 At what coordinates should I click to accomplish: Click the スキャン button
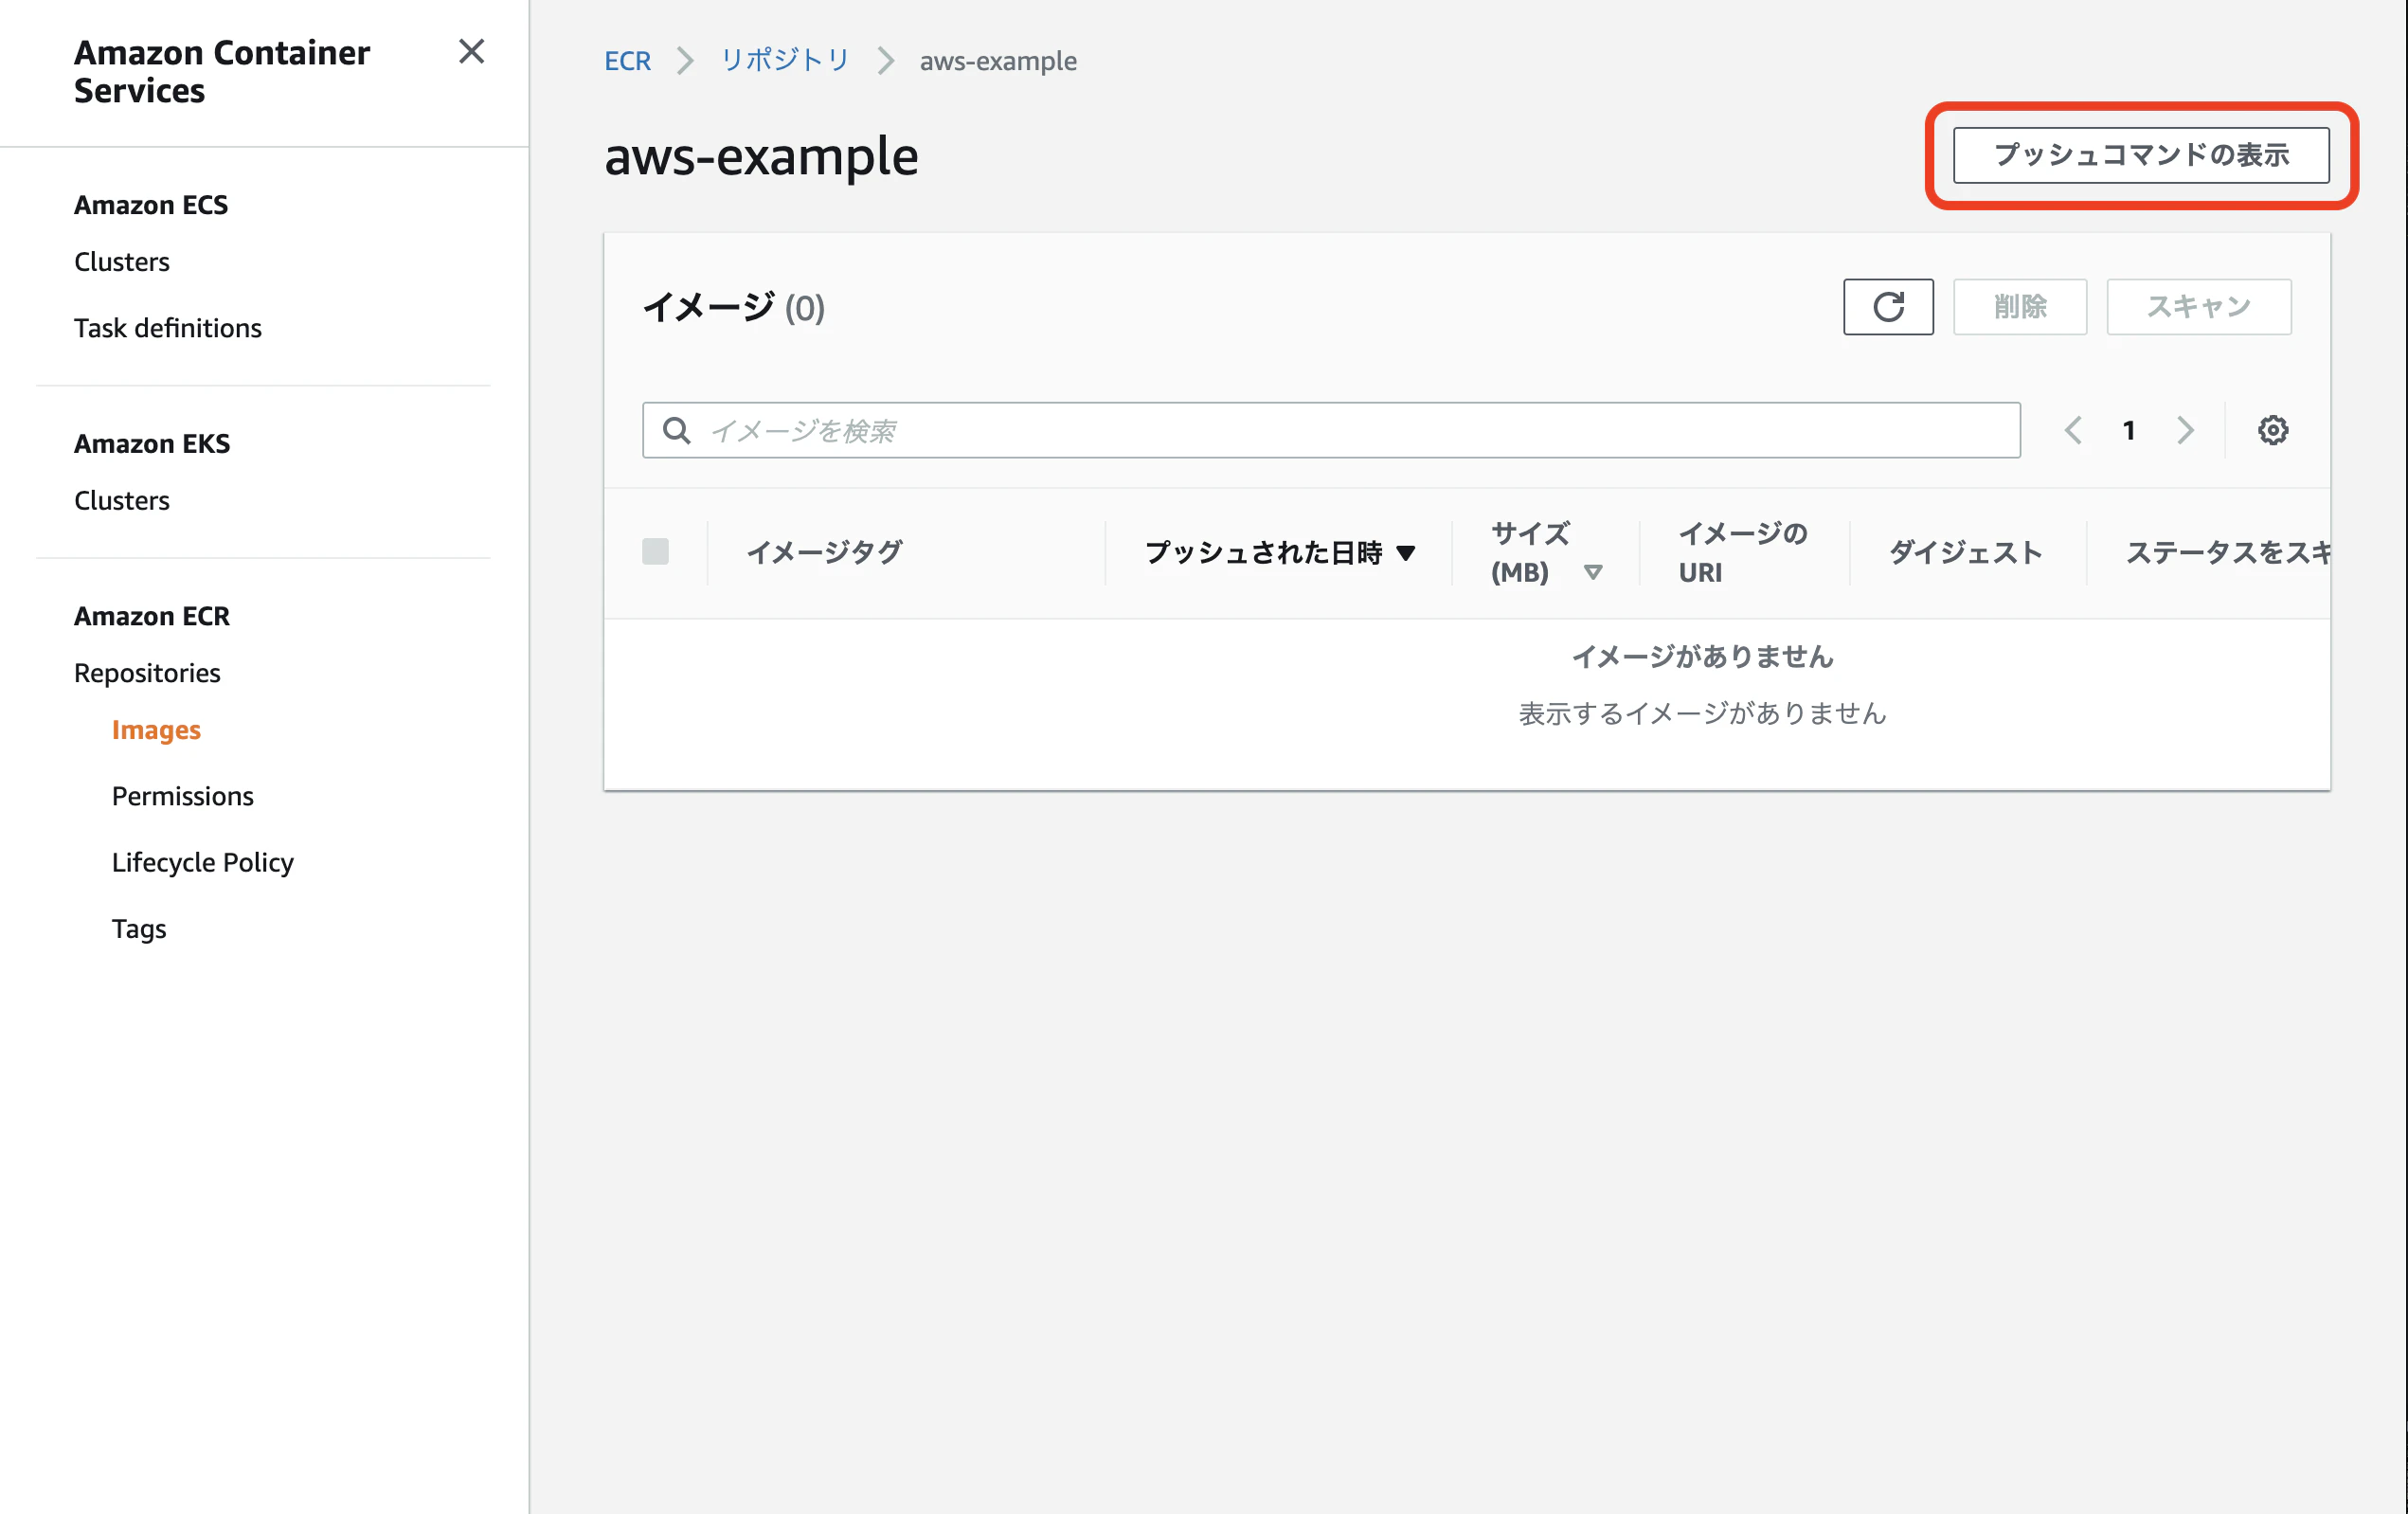(x=2199, y=307)
